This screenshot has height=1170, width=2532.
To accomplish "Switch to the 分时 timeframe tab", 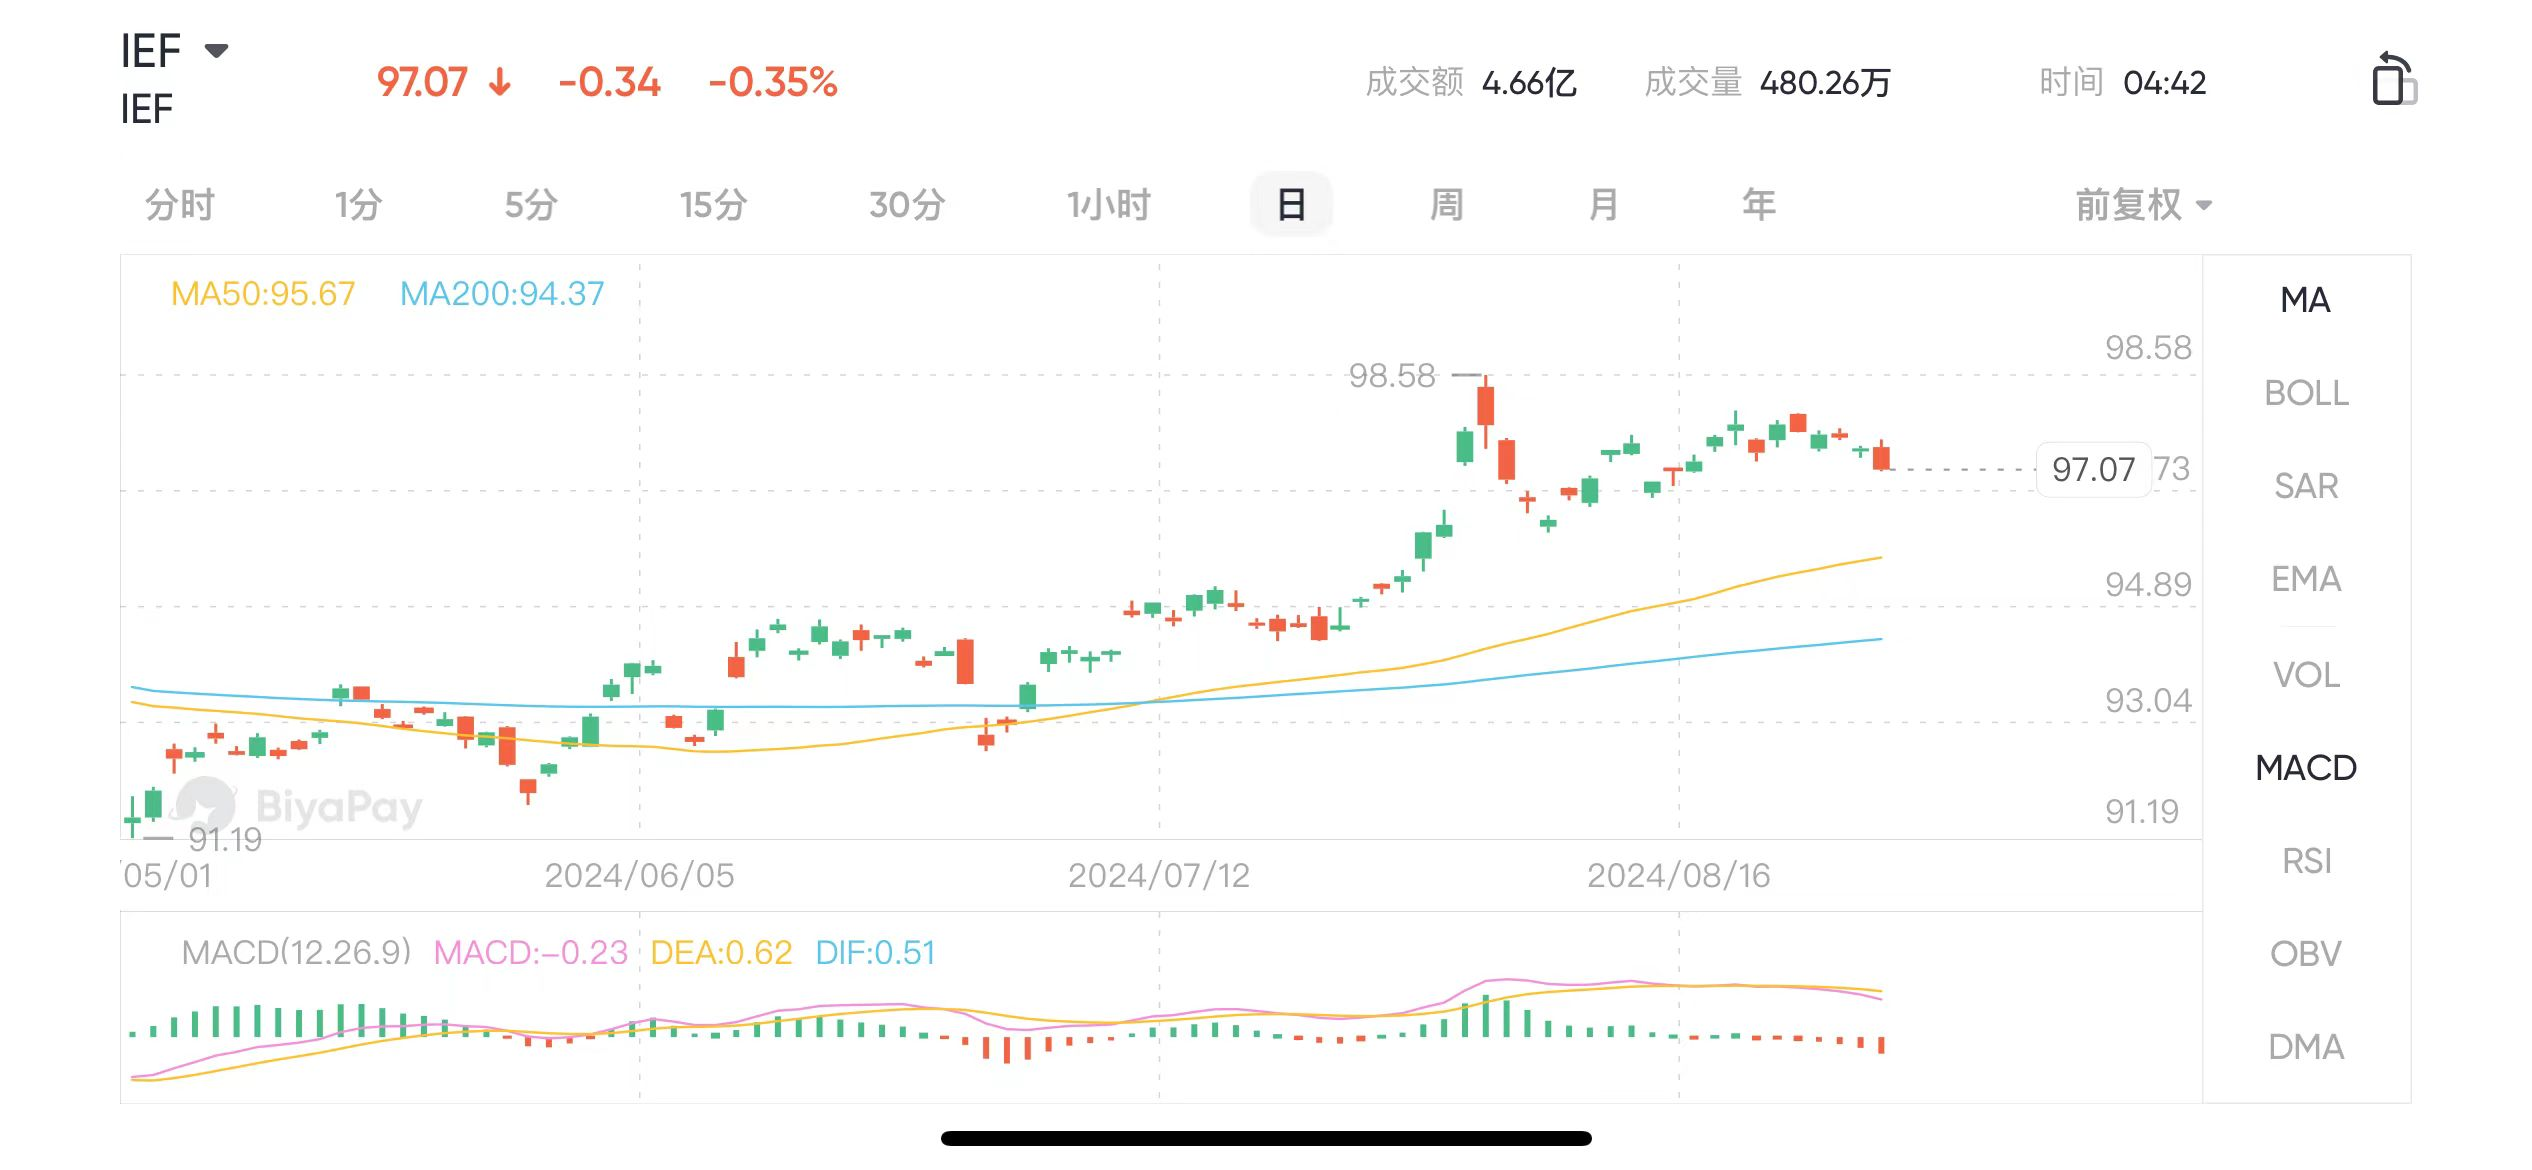I will (x=180, y=205).
